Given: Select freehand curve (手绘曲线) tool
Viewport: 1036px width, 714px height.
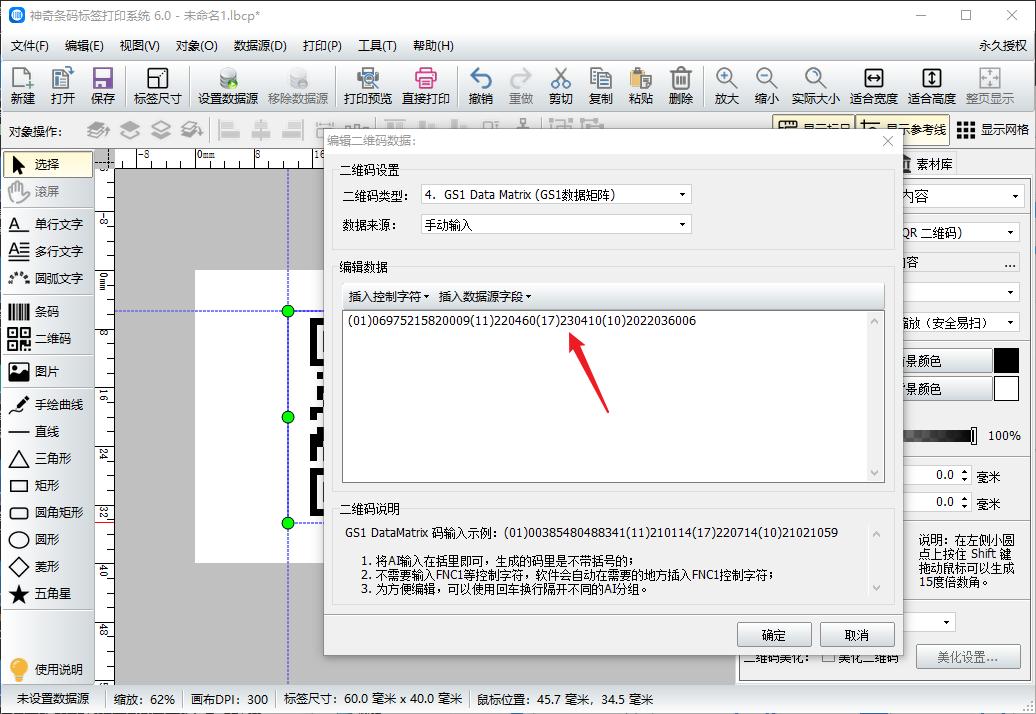Looking at the screenshot, I should (48, 405).
